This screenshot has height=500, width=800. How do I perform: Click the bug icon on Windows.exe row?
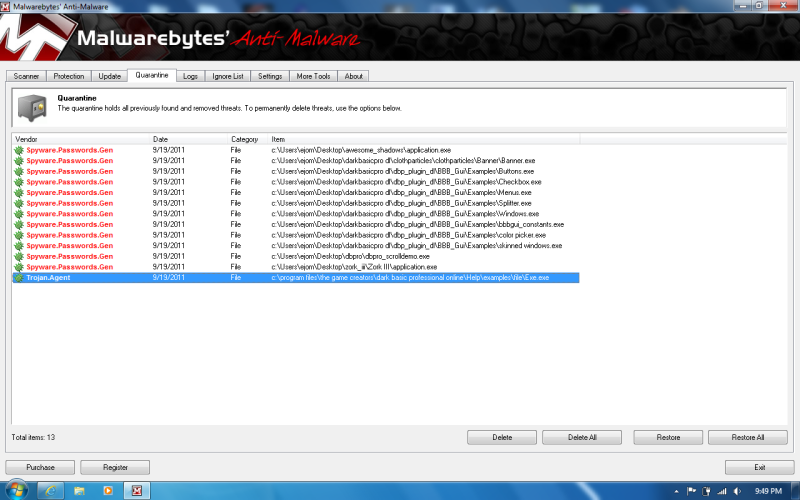click(x=19, y=214)
